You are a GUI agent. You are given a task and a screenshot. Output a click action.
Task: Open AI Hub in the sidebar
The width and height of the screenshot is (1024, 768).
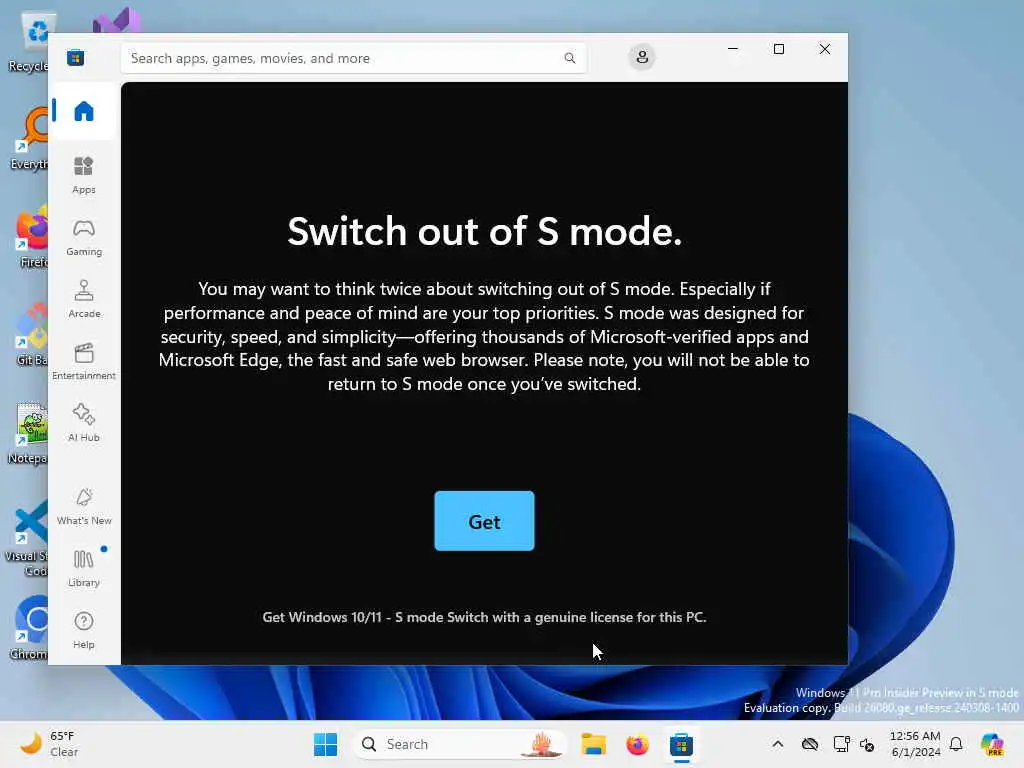pyautogui.click(x=84, y=423)
